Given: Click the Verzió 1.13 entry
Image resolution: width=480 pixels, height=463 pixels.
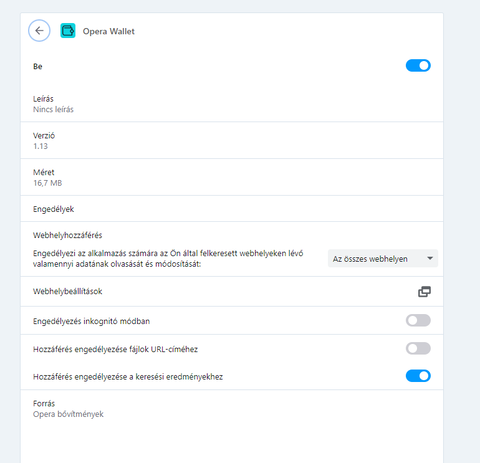Looking at the screenshot, I should point(232,140).
